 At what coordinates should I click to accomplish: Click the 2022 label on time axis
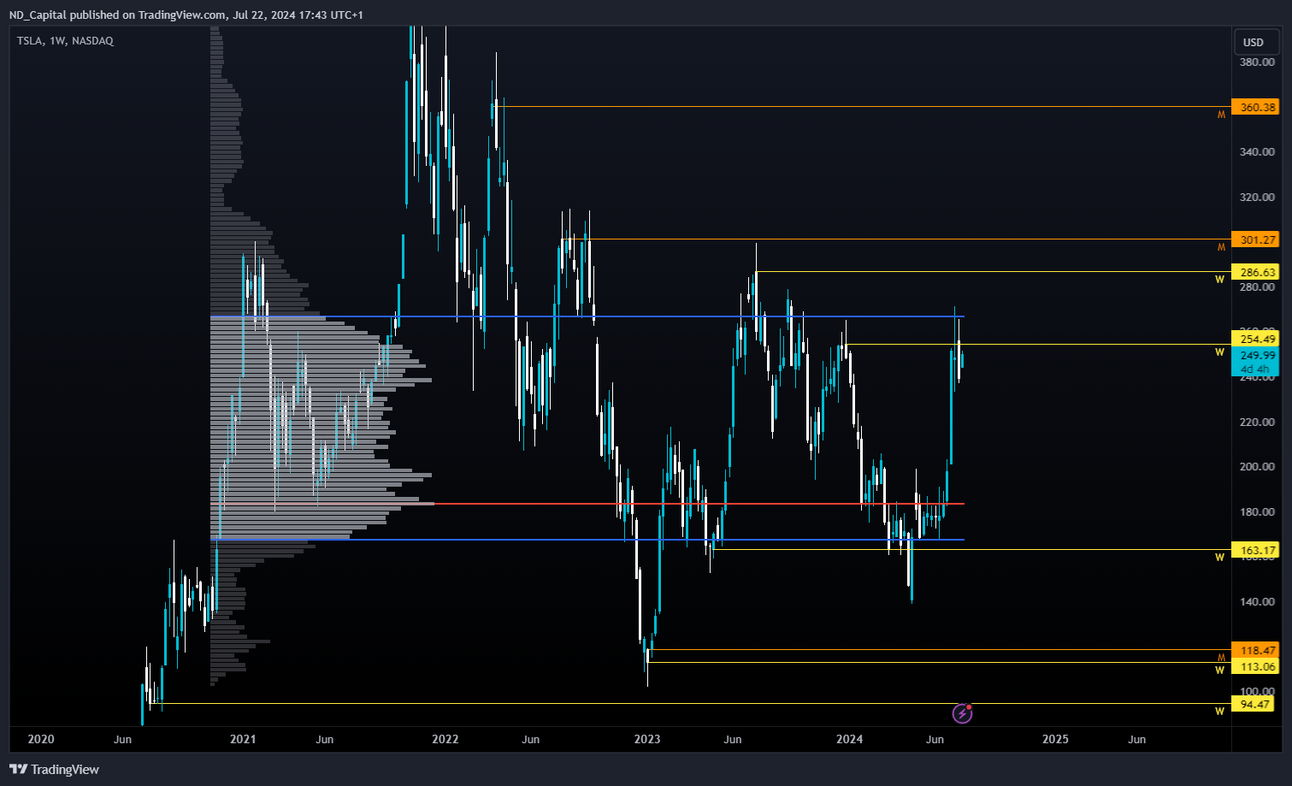pos(445,740)
